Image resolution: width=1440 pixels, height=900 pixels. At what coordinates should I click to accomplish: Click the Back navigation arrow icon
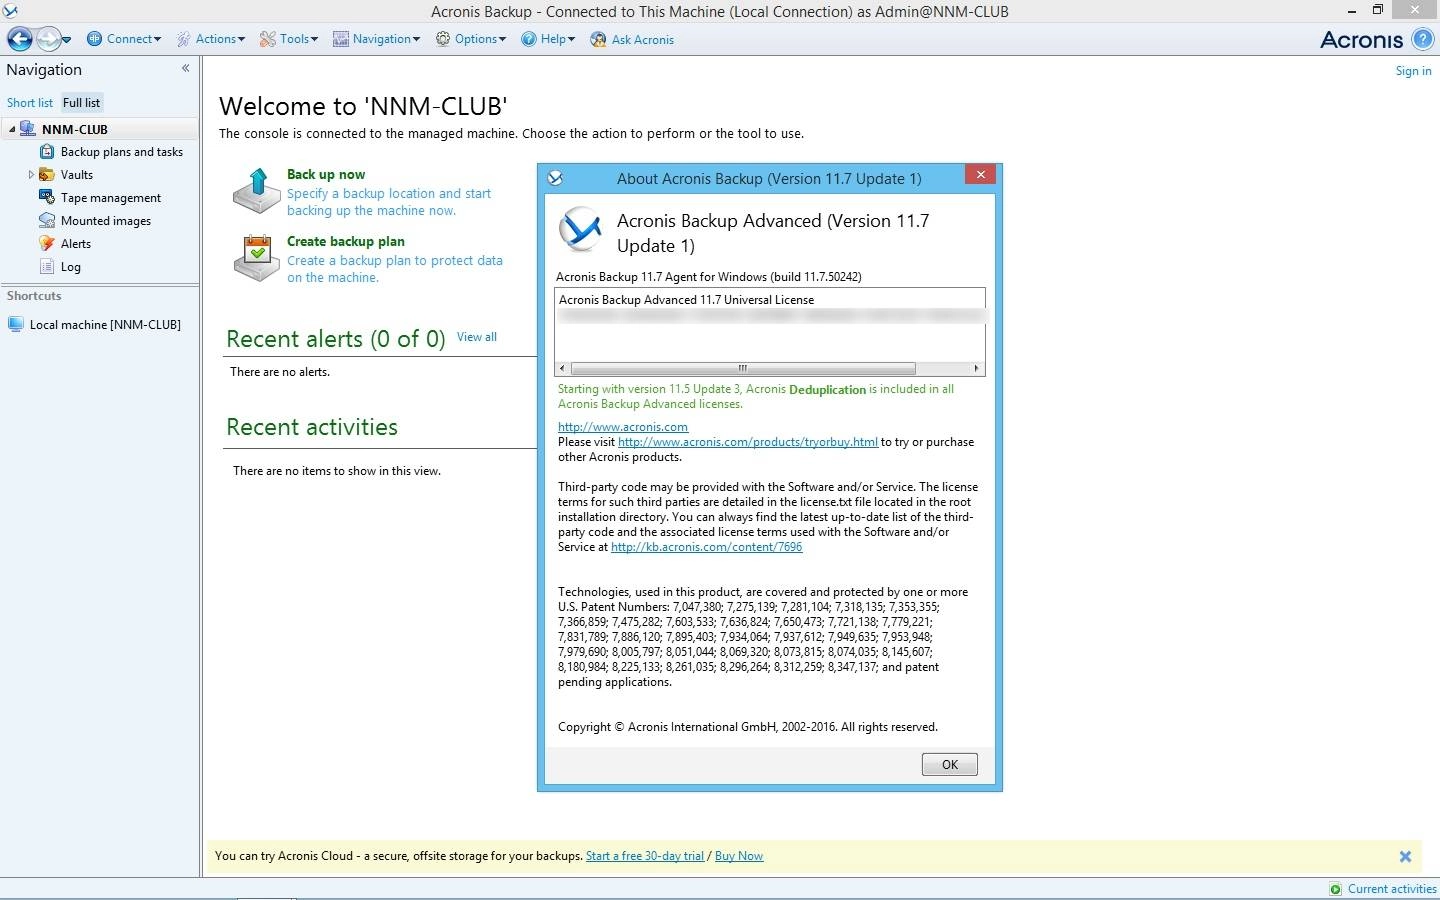(x=20, y=39)
